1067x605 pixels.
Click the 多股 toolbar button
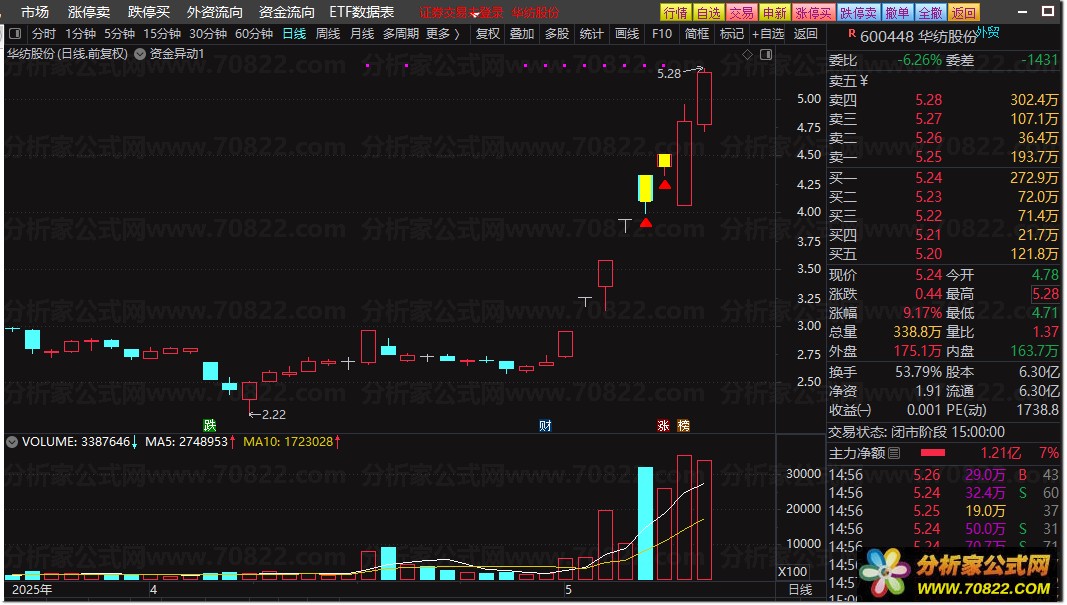[557, 33]
